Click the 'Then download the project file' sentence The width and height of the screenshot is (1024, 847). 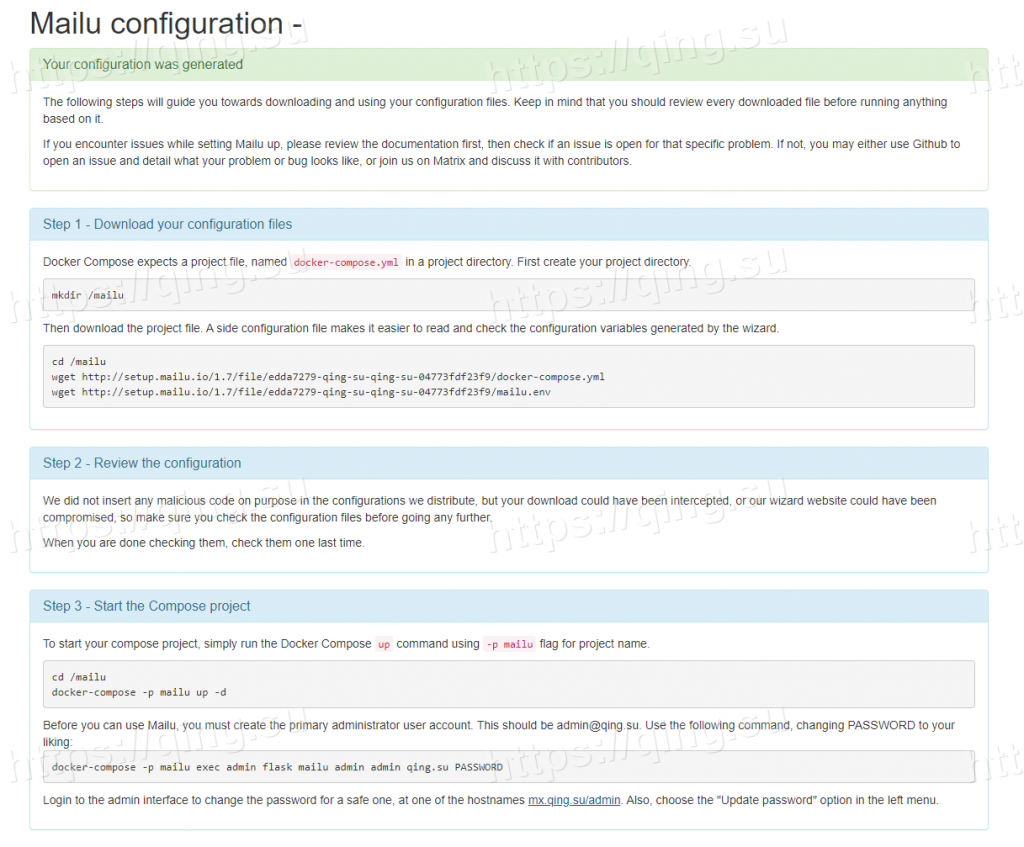click(411, 328)
